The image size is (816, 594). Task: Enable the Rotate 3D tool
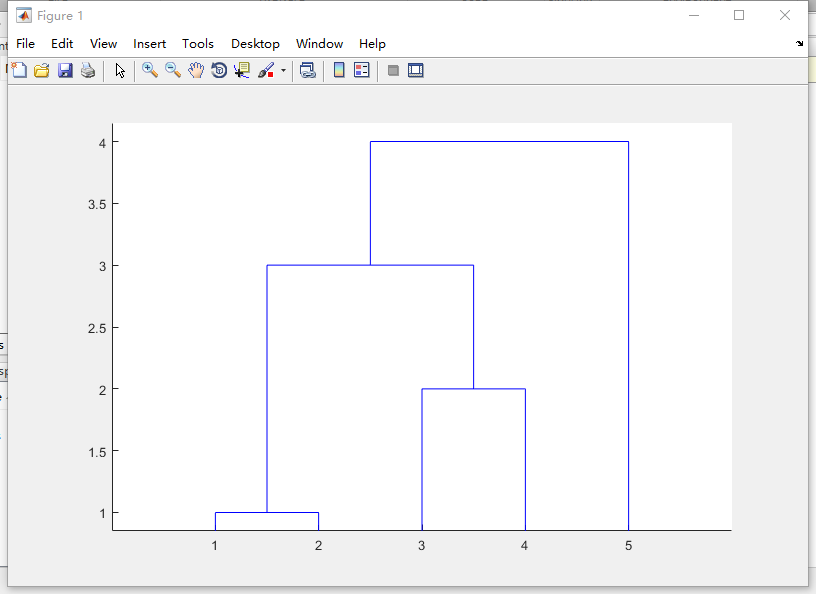(x=219, y=70)
